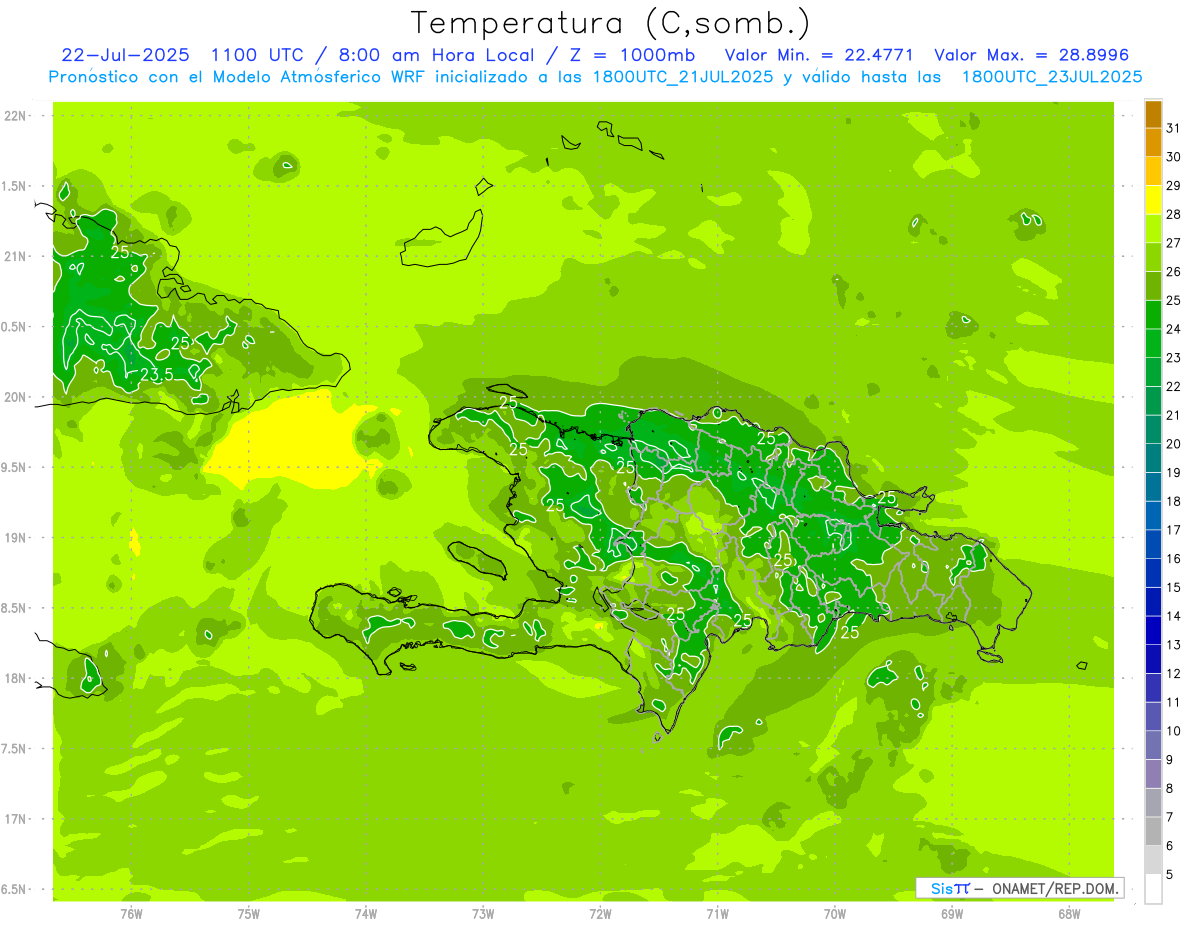
Task: Select the '75W' longitude label
Action: tap(249, 913)
